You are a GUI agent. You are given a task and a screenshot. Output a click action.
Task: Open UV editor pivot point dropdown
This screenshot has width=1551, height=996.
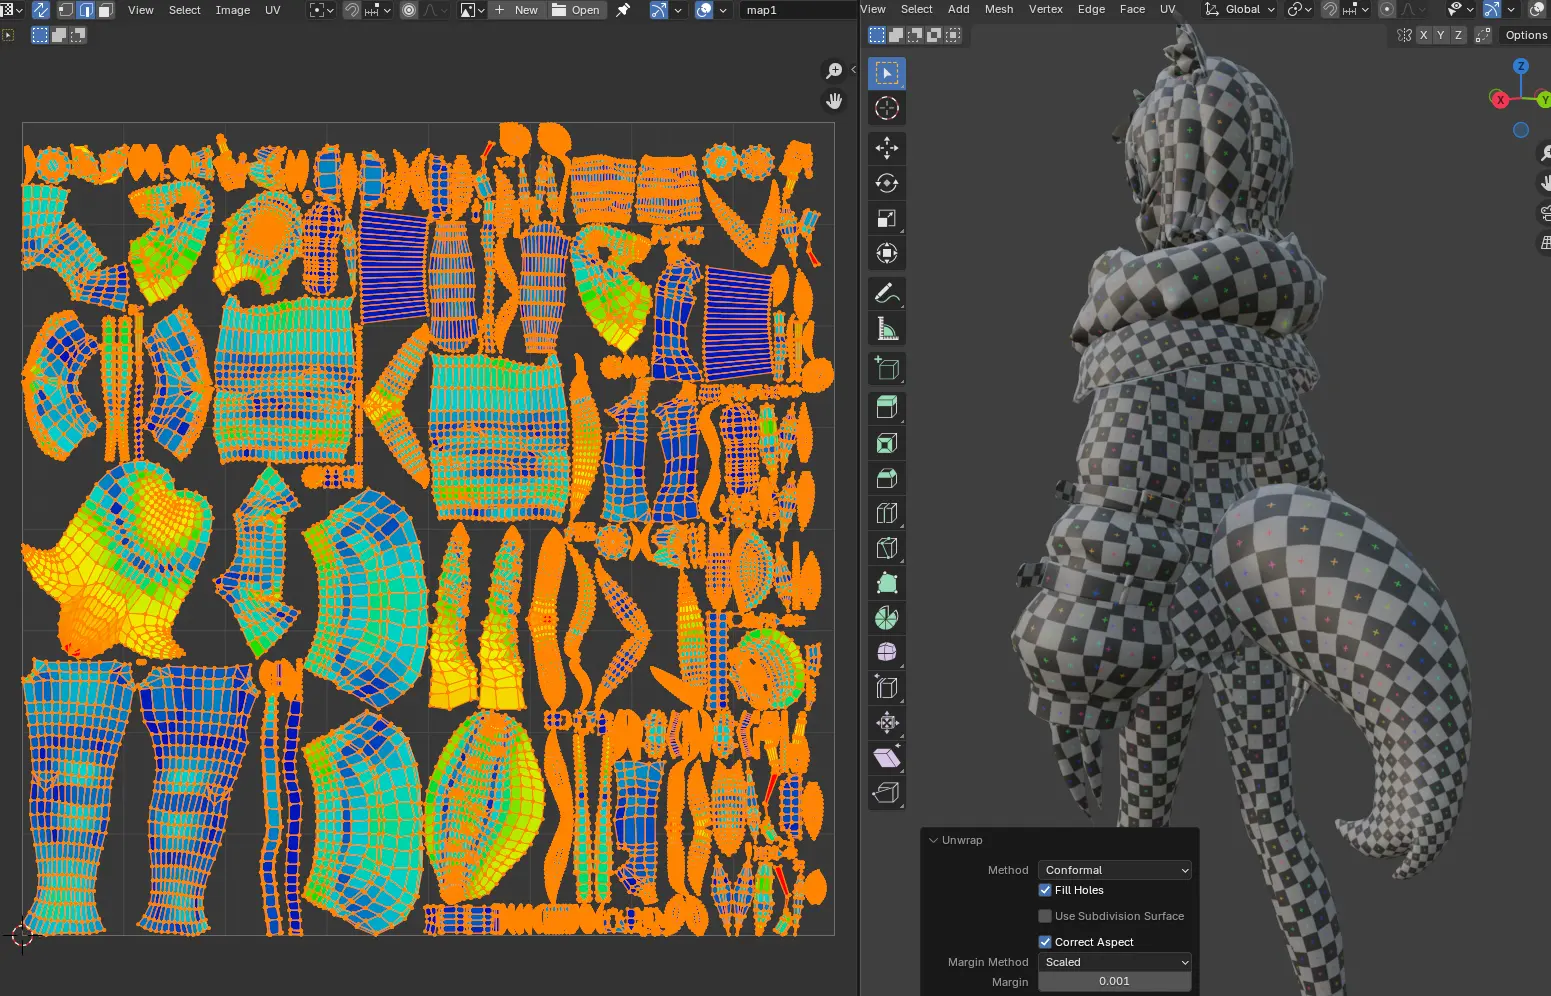click(320, 10)
